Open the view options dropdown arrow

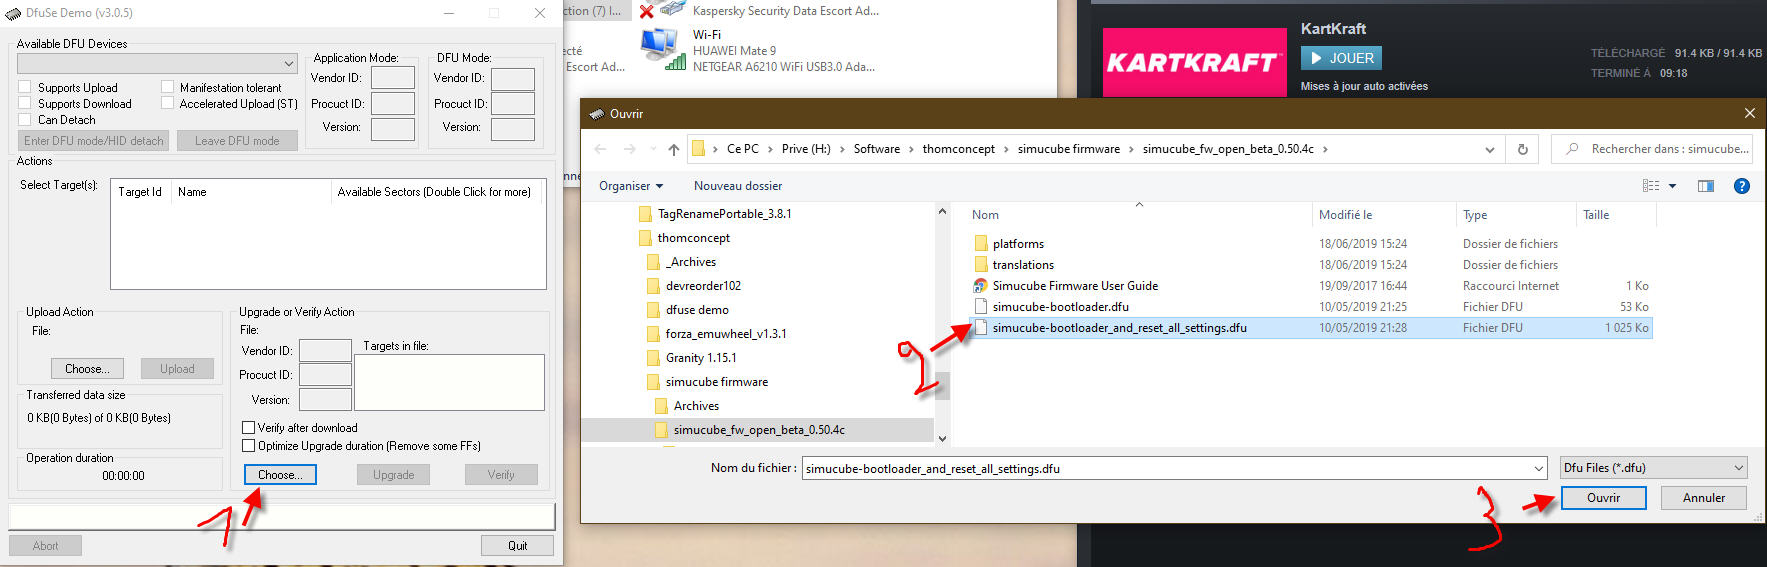pyautogui.click(x=1672, y=186)
